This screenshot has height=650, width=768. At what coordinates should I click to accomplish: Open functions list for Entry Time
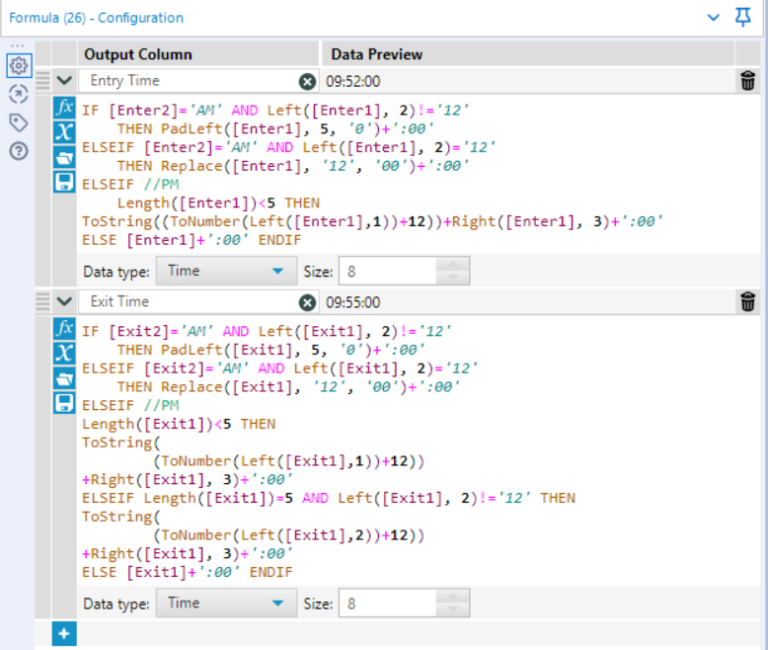pos(64,107)
